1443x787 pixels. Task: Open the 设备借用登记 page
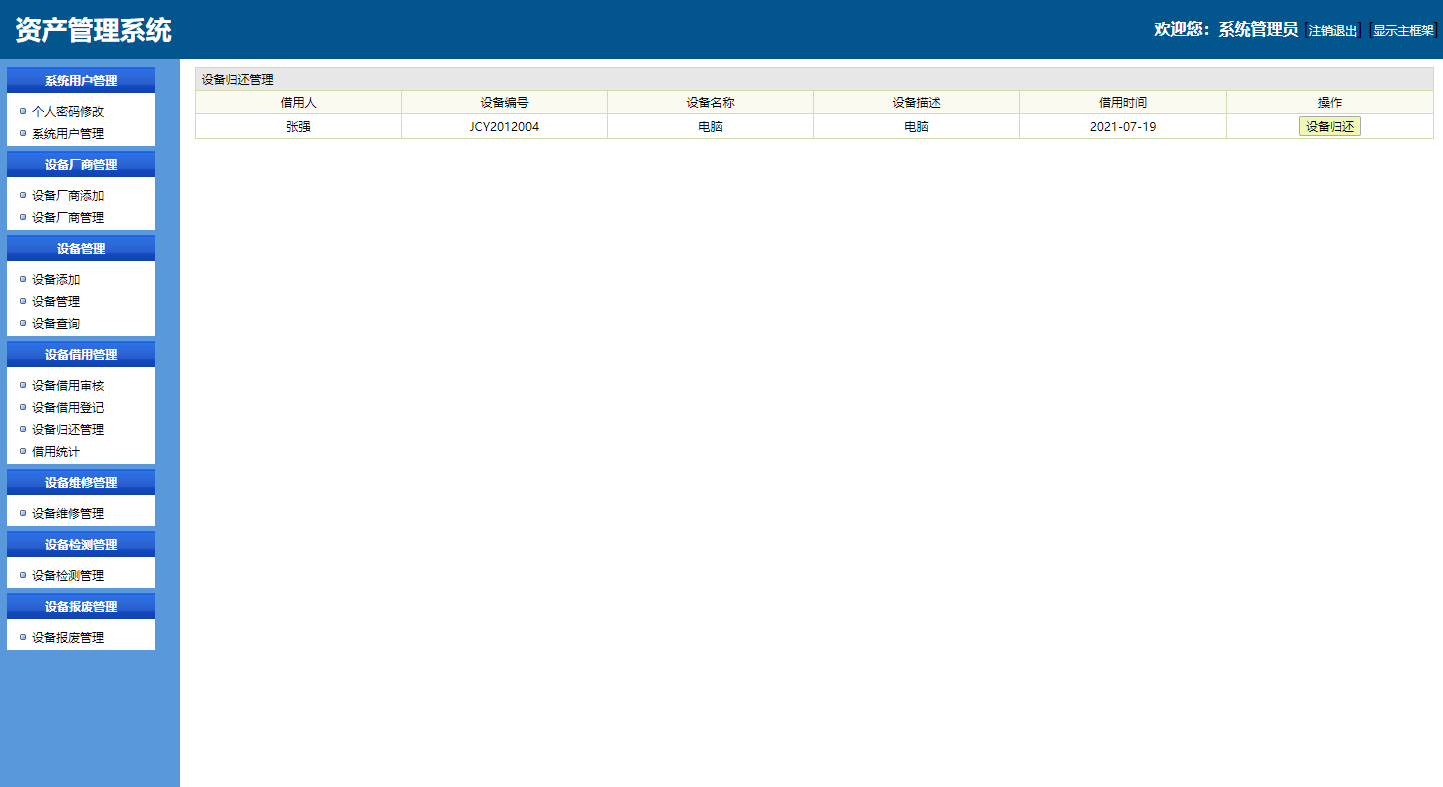point(66,407)
